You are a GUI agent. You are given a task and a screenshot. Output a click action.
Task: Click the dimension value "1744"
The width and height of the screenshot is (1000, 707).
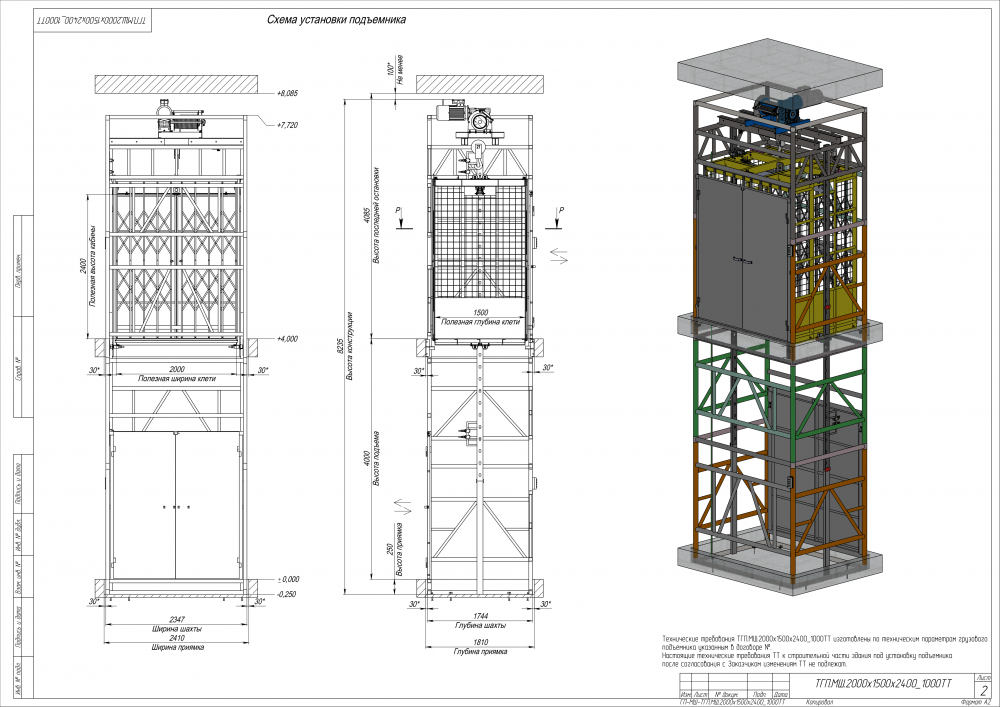coord(480,616)
